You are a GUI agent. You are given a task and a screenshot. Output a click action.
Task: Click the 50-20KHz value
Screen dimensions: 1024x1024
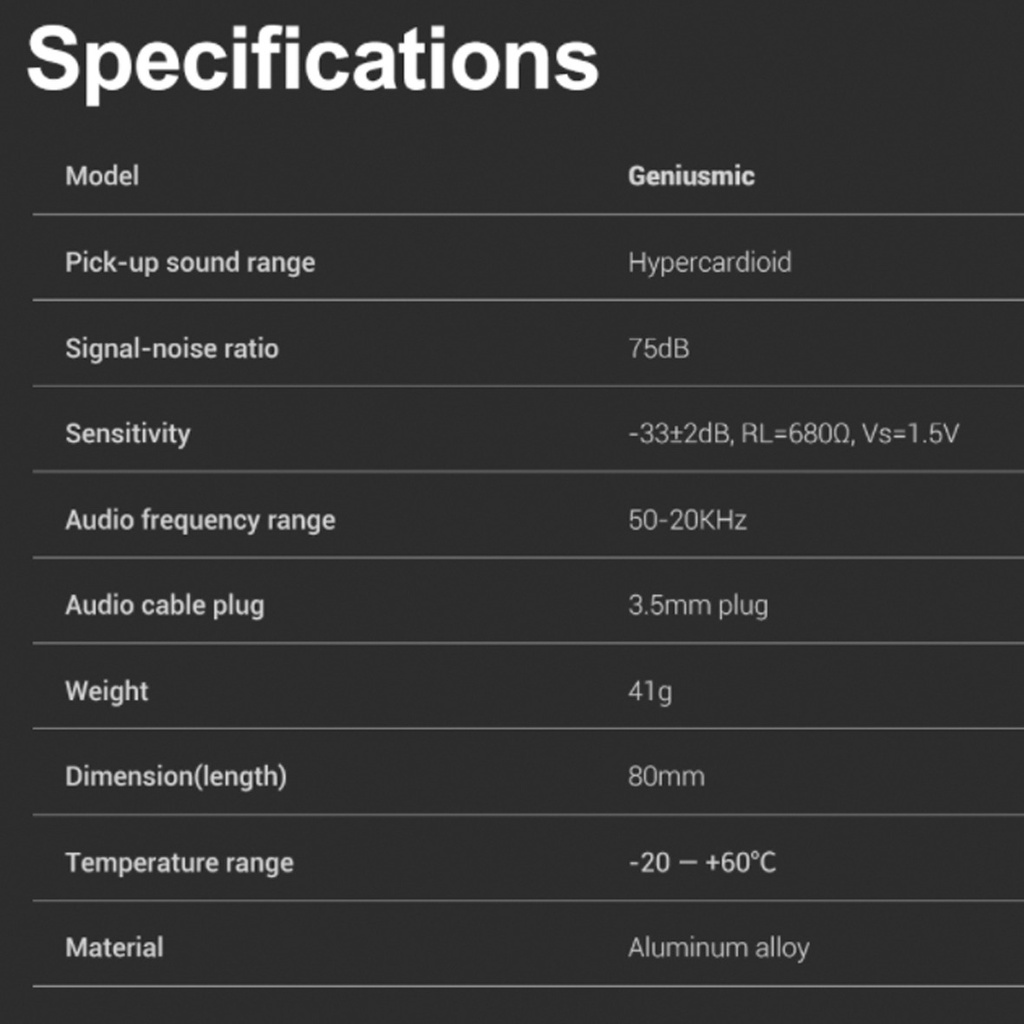[687, 520]
